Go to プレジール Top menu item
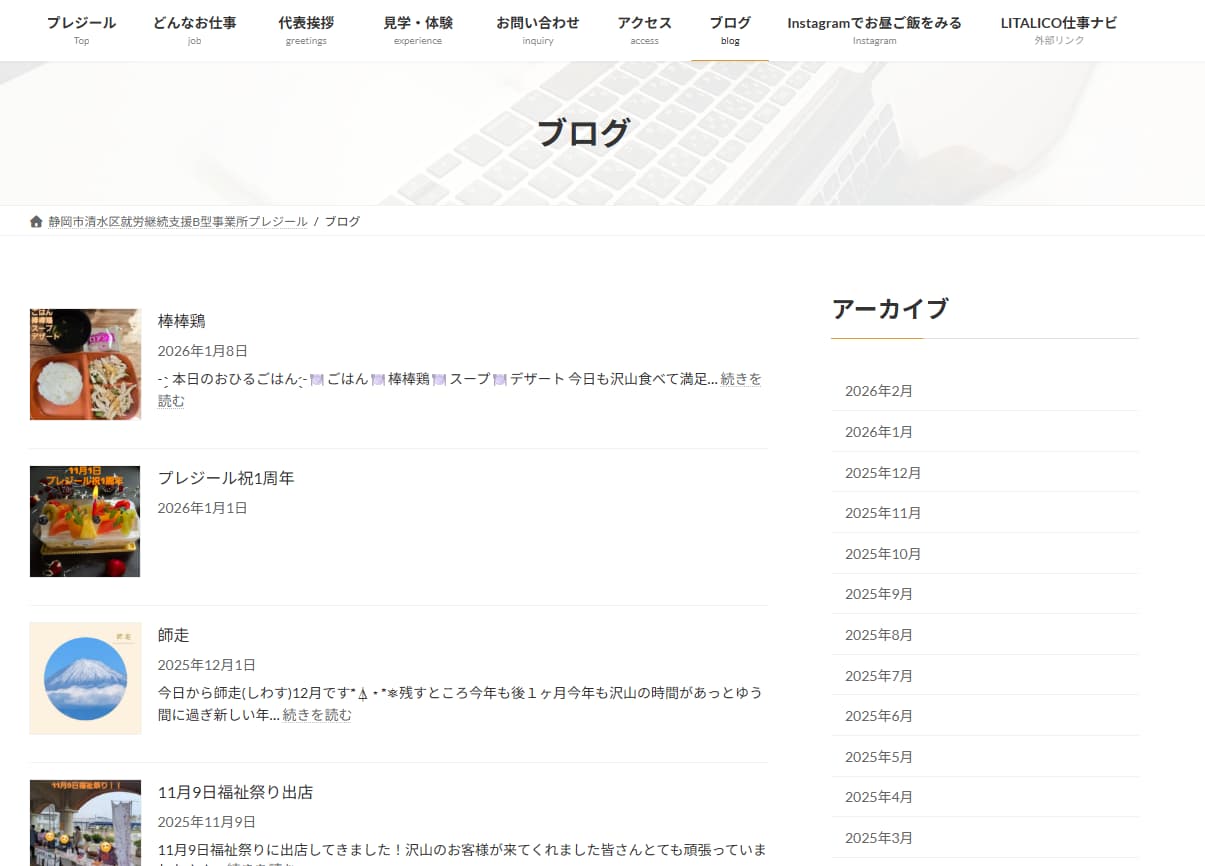Screen dimensions: 1205x866 81,30
